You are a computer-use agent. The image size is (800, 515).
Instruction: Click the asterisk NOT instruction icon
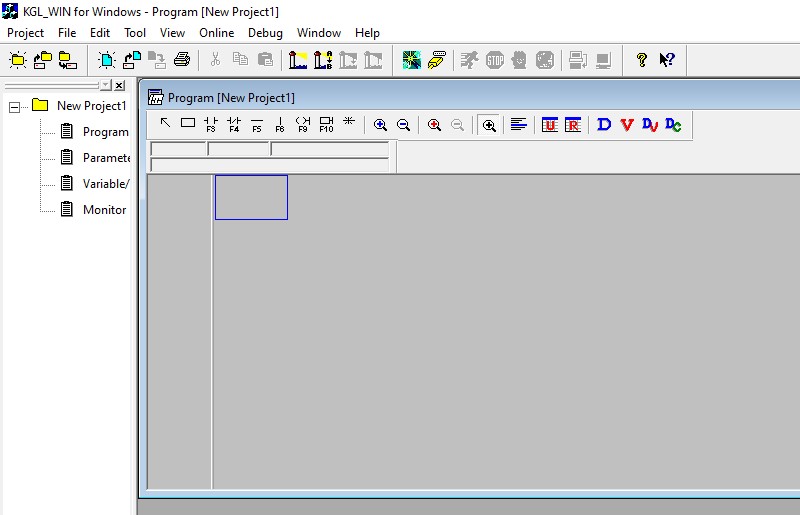tap(349, 122)
